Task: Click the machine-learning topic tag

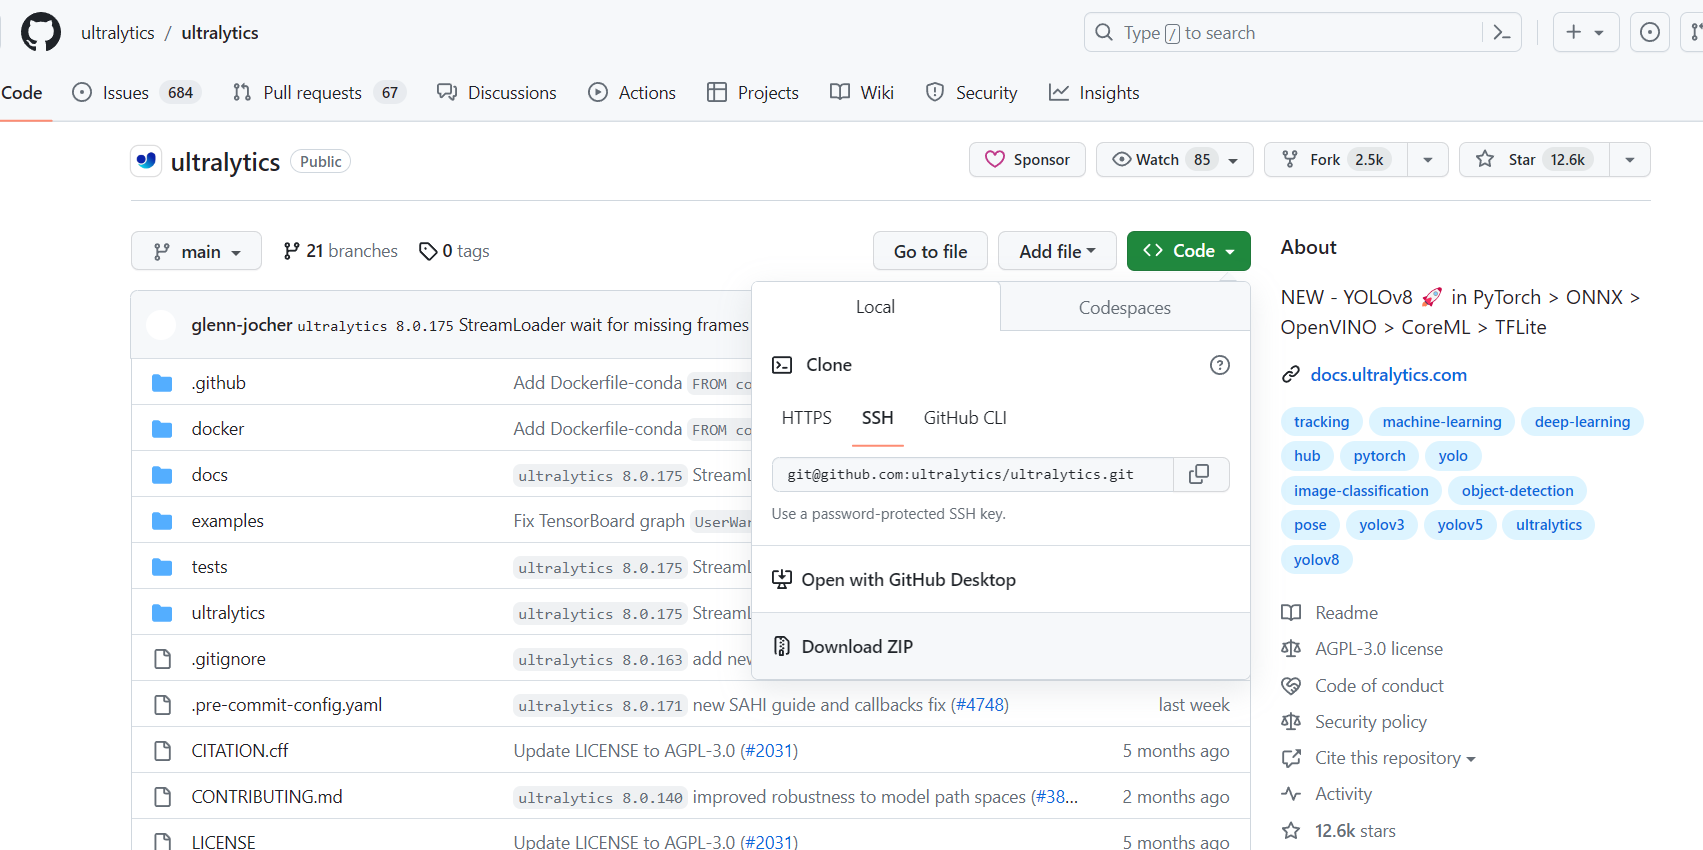Action: tap(1441, 422)
